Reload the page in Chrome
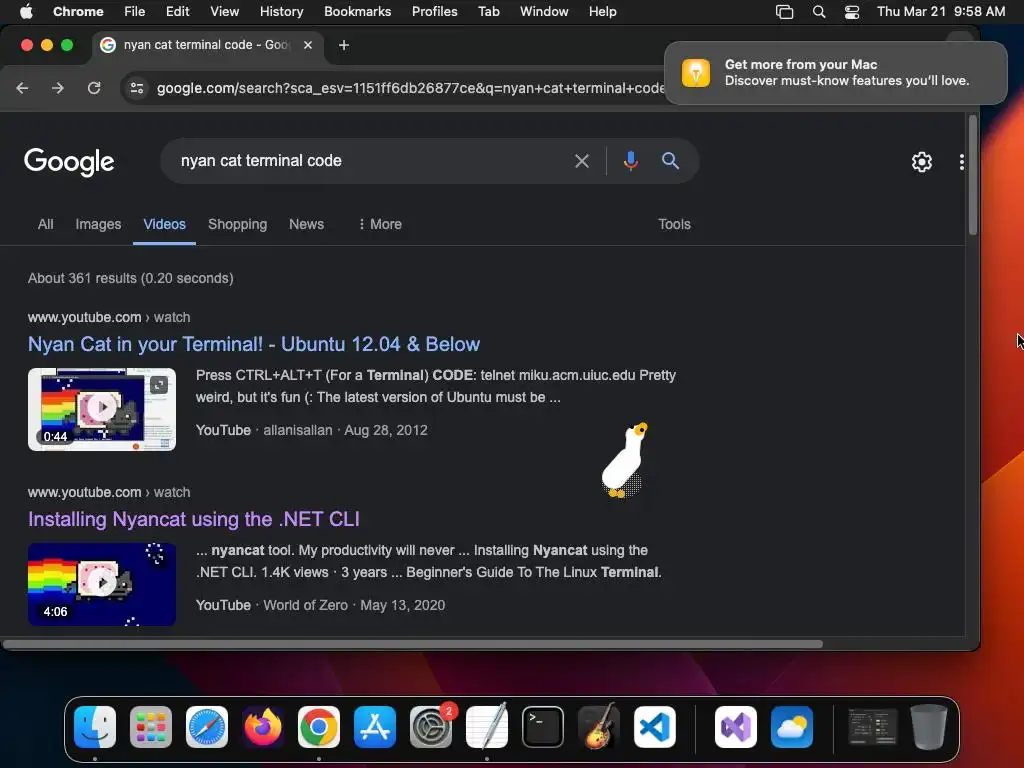The image size is (1024, 768). [94, 88]
